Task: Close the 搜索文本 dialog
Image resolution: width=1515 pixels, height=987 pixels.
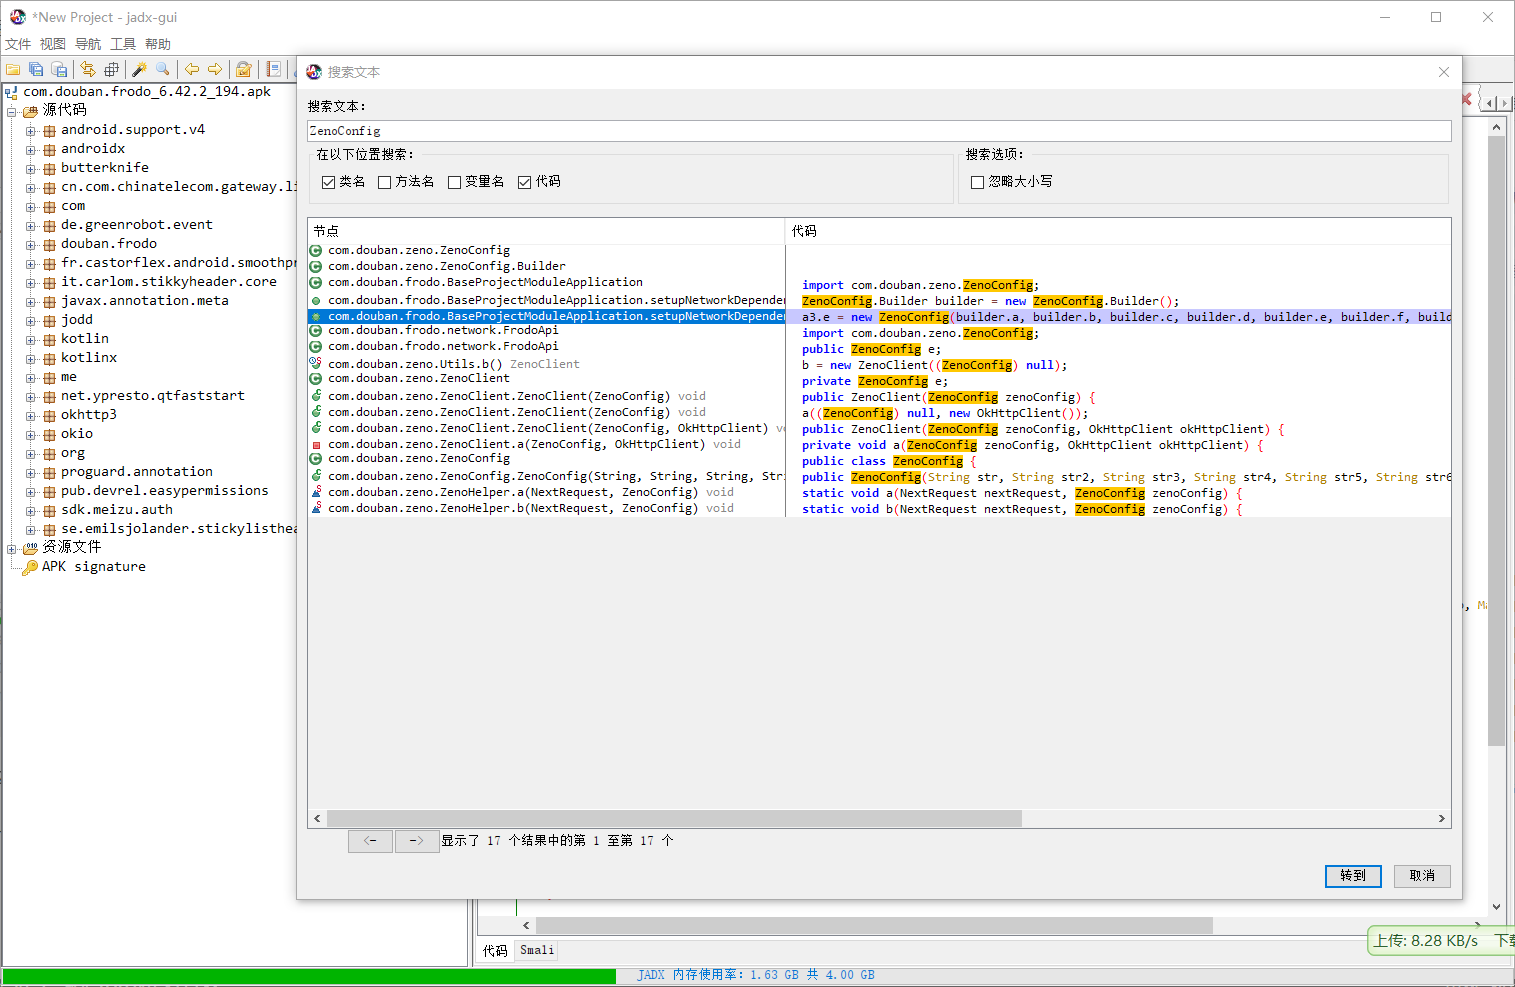Action: [x=1443, y=72]
